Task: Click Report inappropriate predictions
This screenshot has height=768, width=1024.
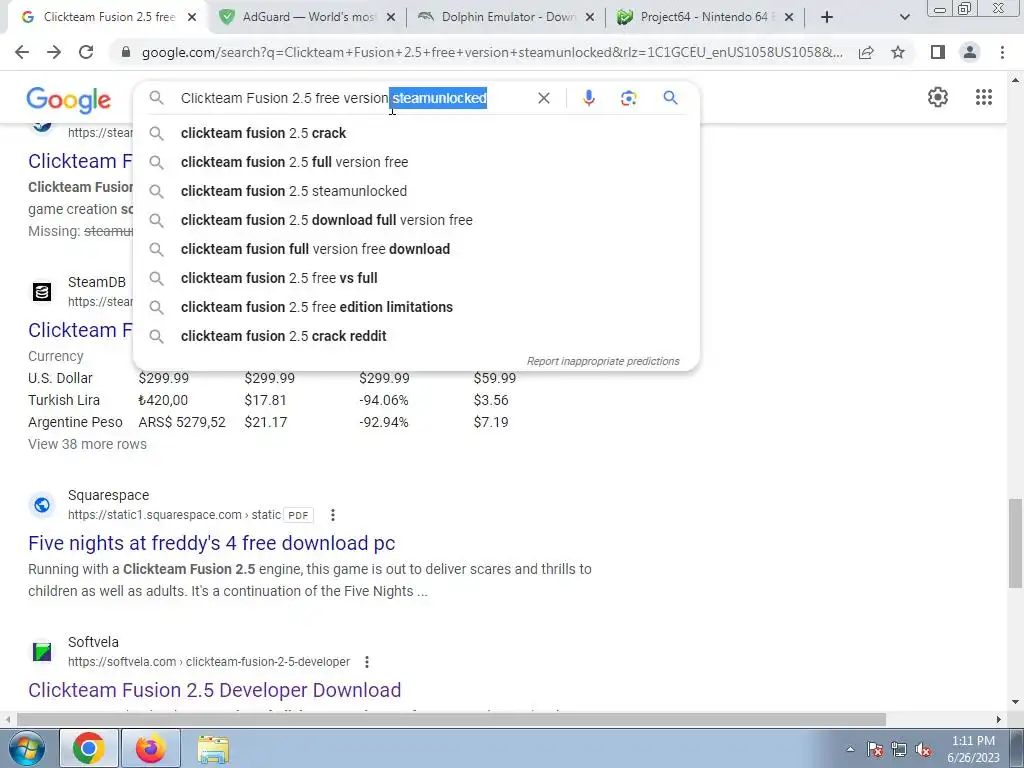Action: coord(603,361)
